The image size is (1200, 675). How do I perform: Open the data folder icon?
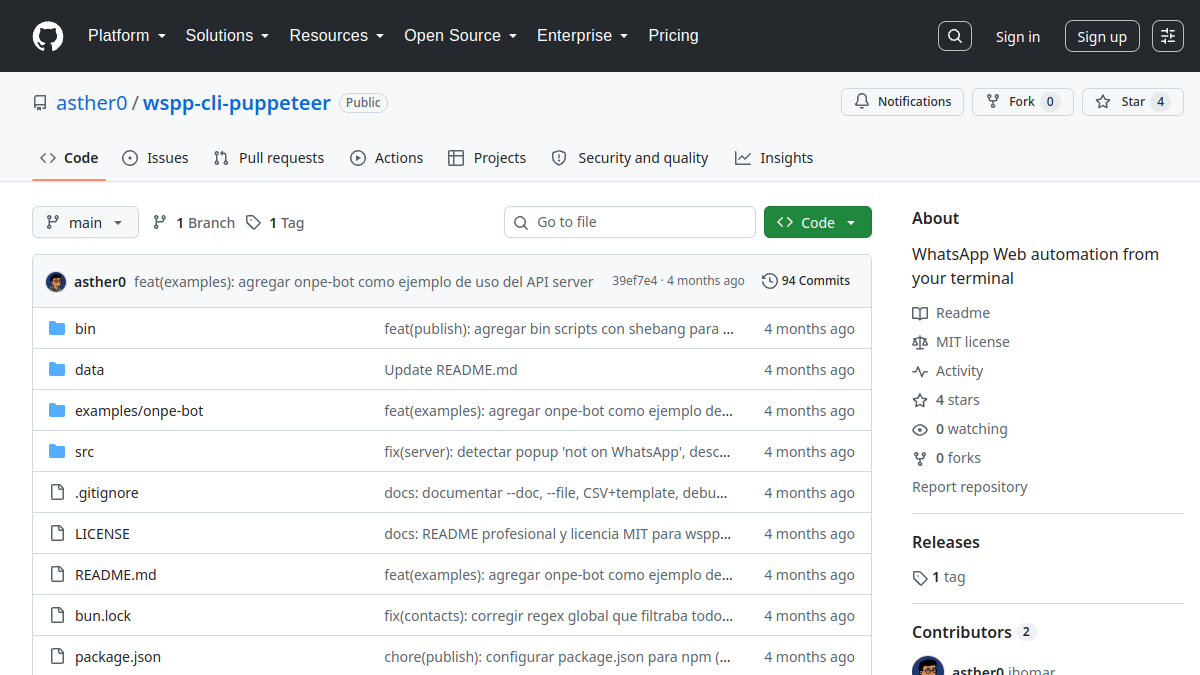57,369
